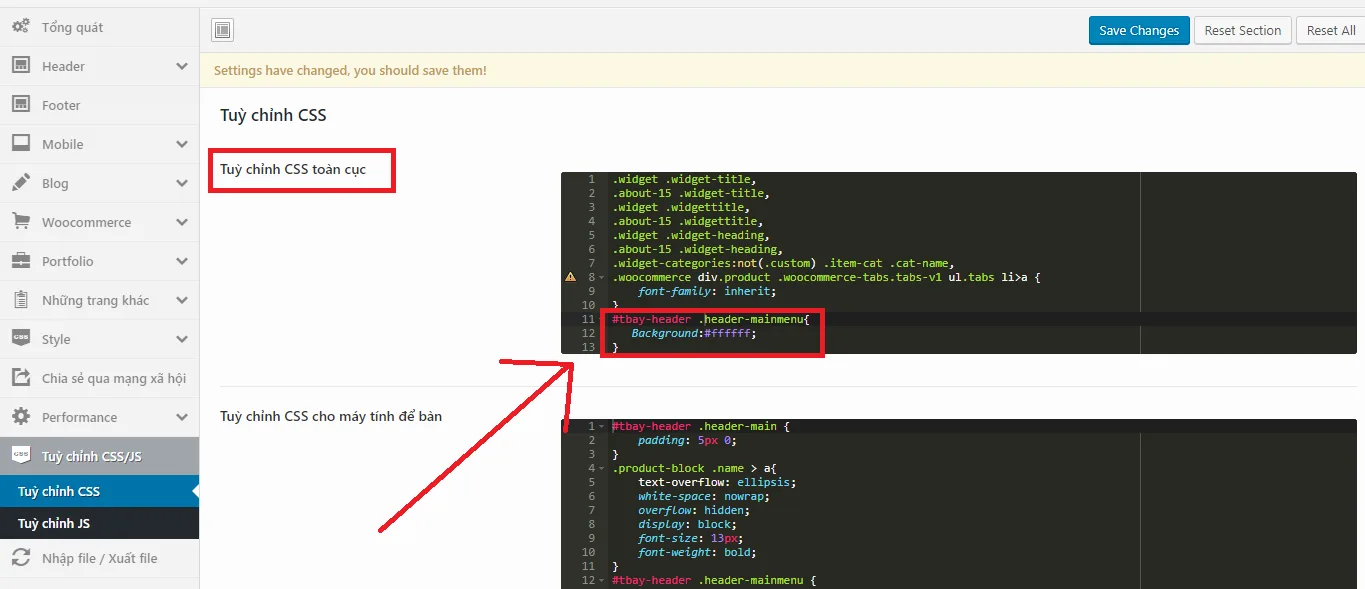Expand the Woocommerce menu chevron
Screen dimensions: 1365x589
click(181, 222)
